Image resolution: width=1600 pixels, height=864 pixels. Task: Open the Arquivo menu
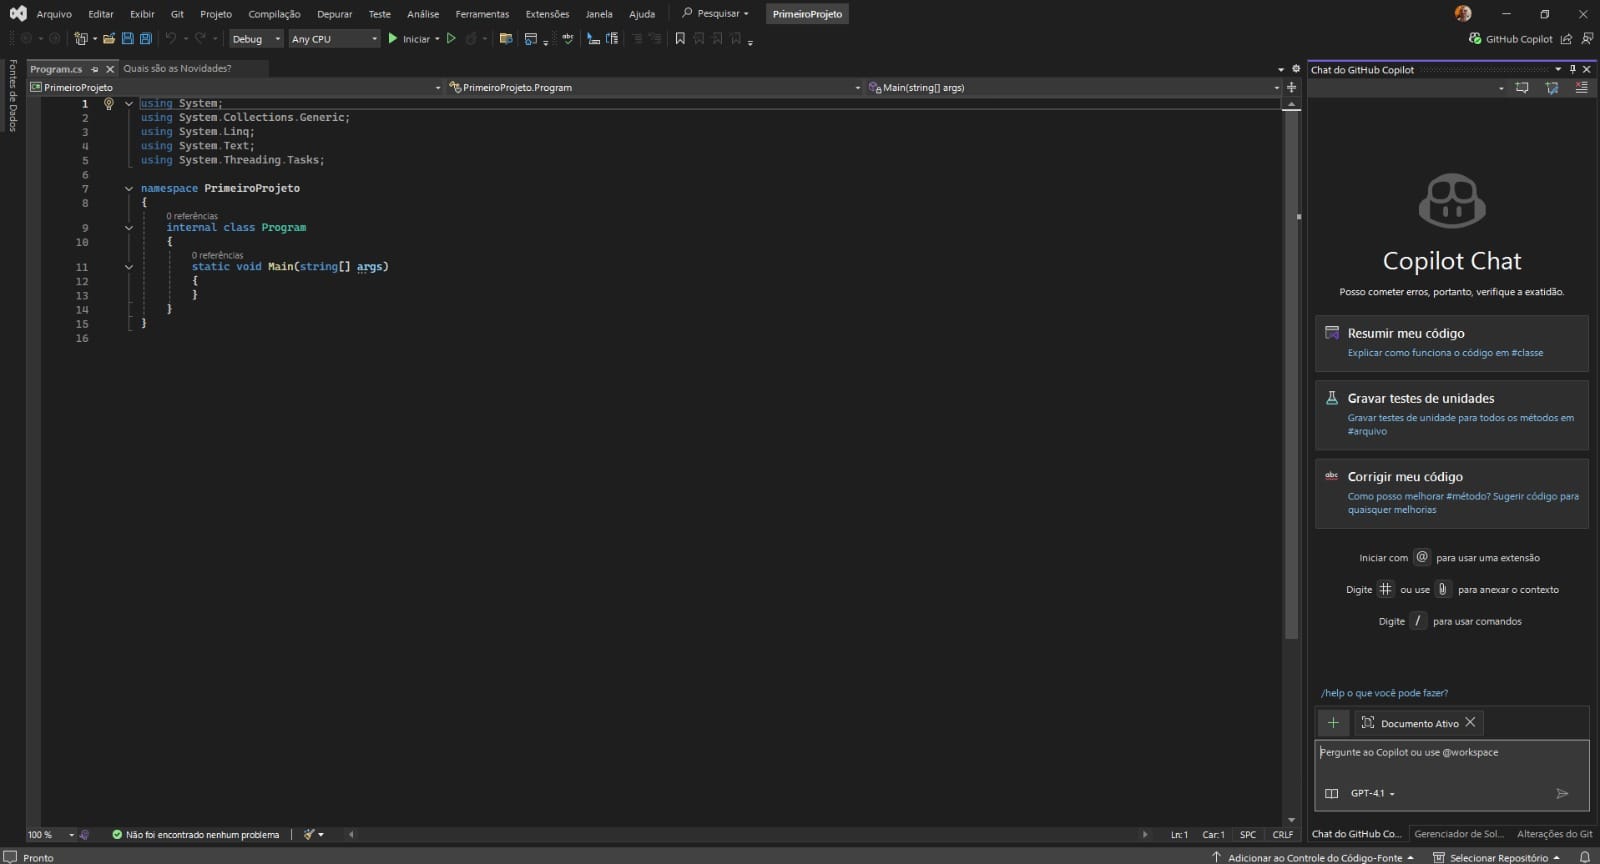54,14
